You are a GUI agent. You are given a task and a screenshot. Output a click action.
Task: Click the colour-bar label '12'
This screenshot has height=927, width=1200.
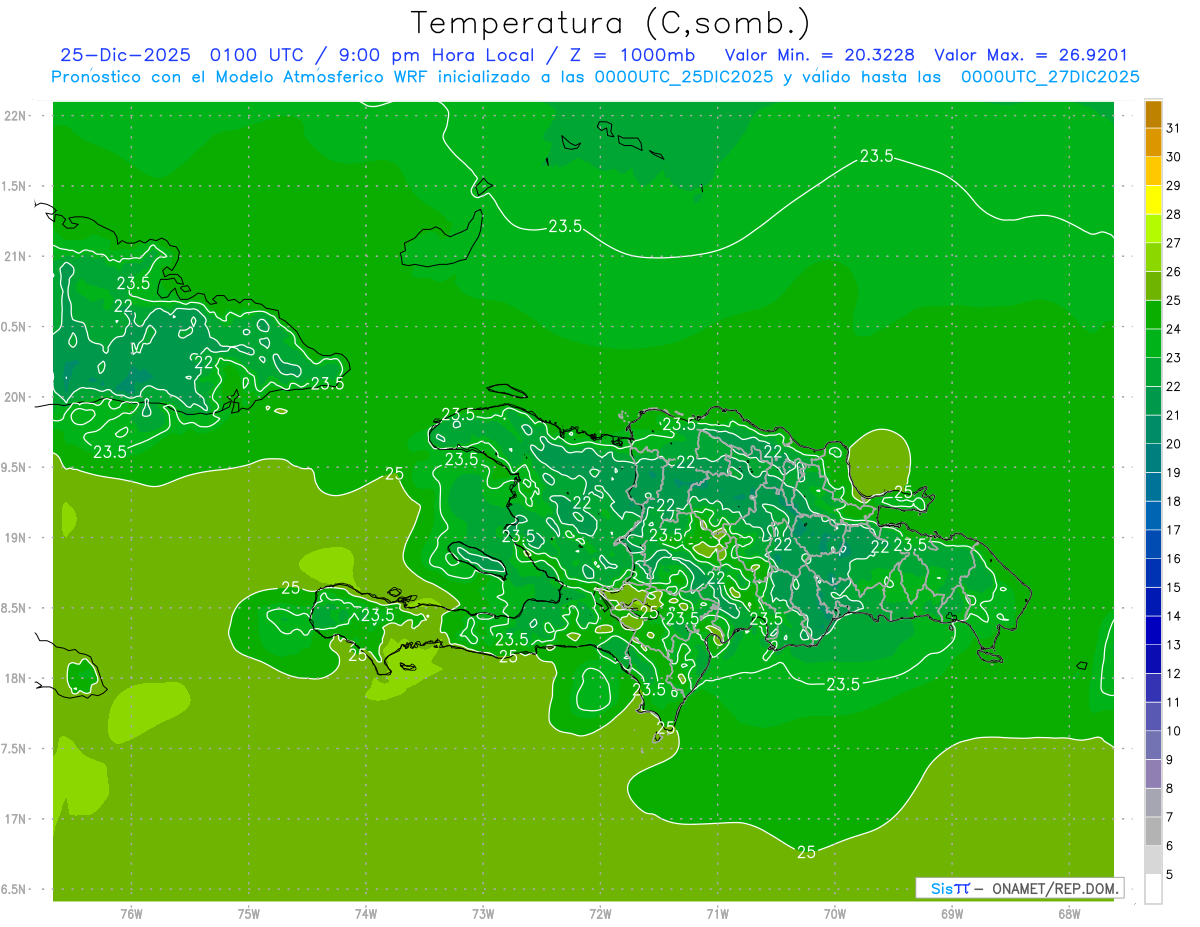1174,674
